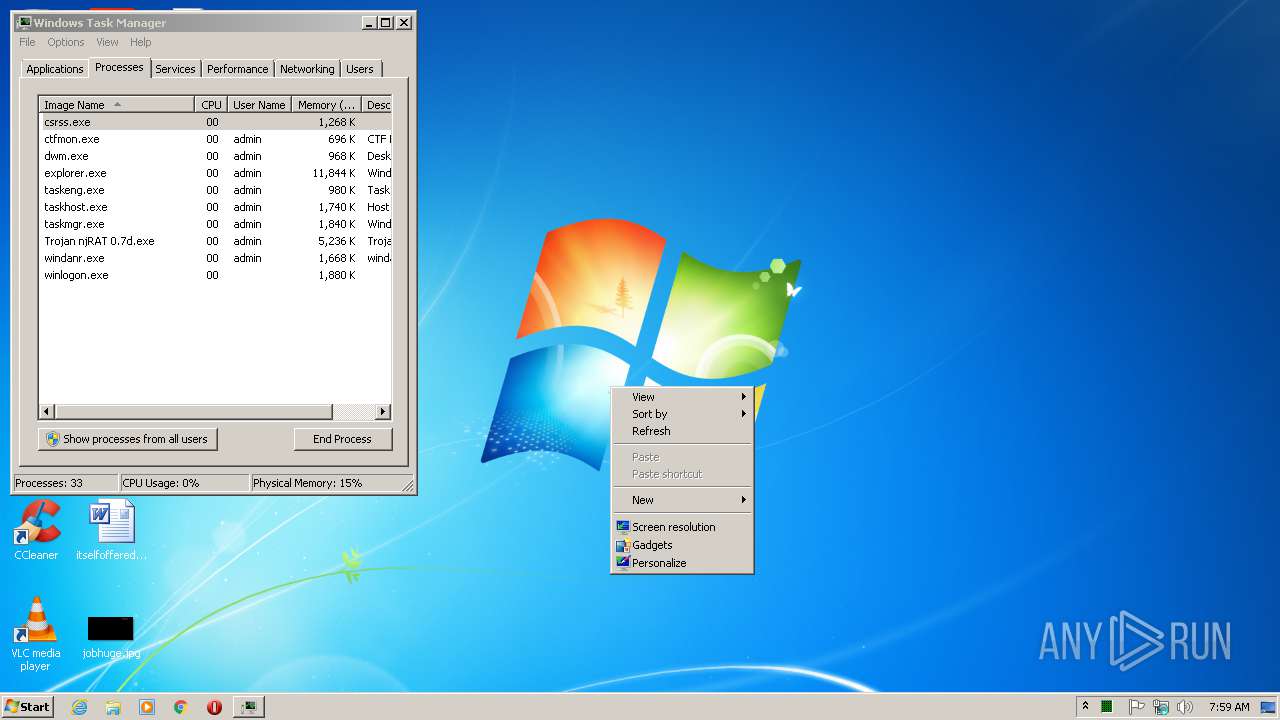Viewport: 1280px width, 720px height.
Task: Select the taskmgr.exe process
Action: tap(215, 224)
